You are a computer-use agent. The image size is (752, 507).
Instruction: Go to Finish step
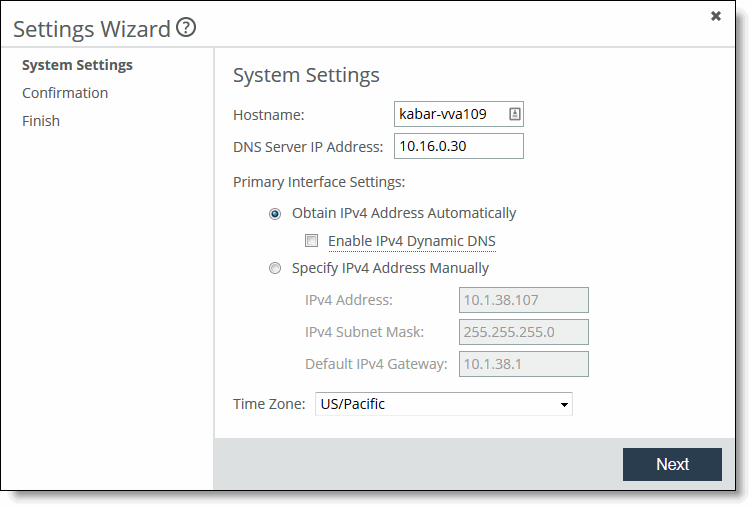click(x=41, y=121)
